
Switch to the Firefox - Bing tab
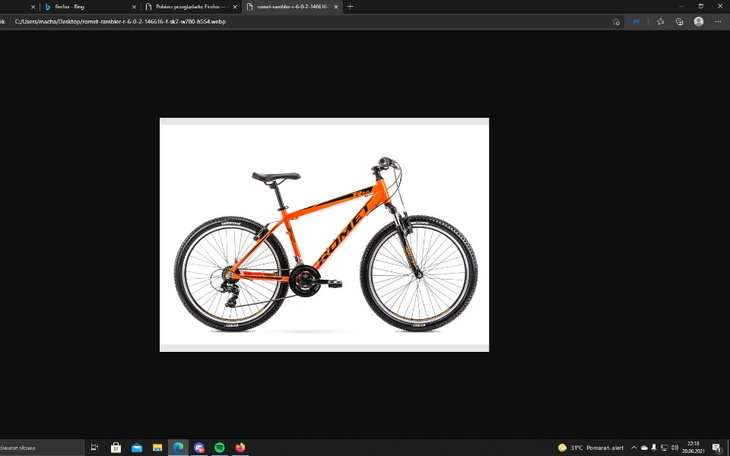pyautogui.click(x=80, y=7)
